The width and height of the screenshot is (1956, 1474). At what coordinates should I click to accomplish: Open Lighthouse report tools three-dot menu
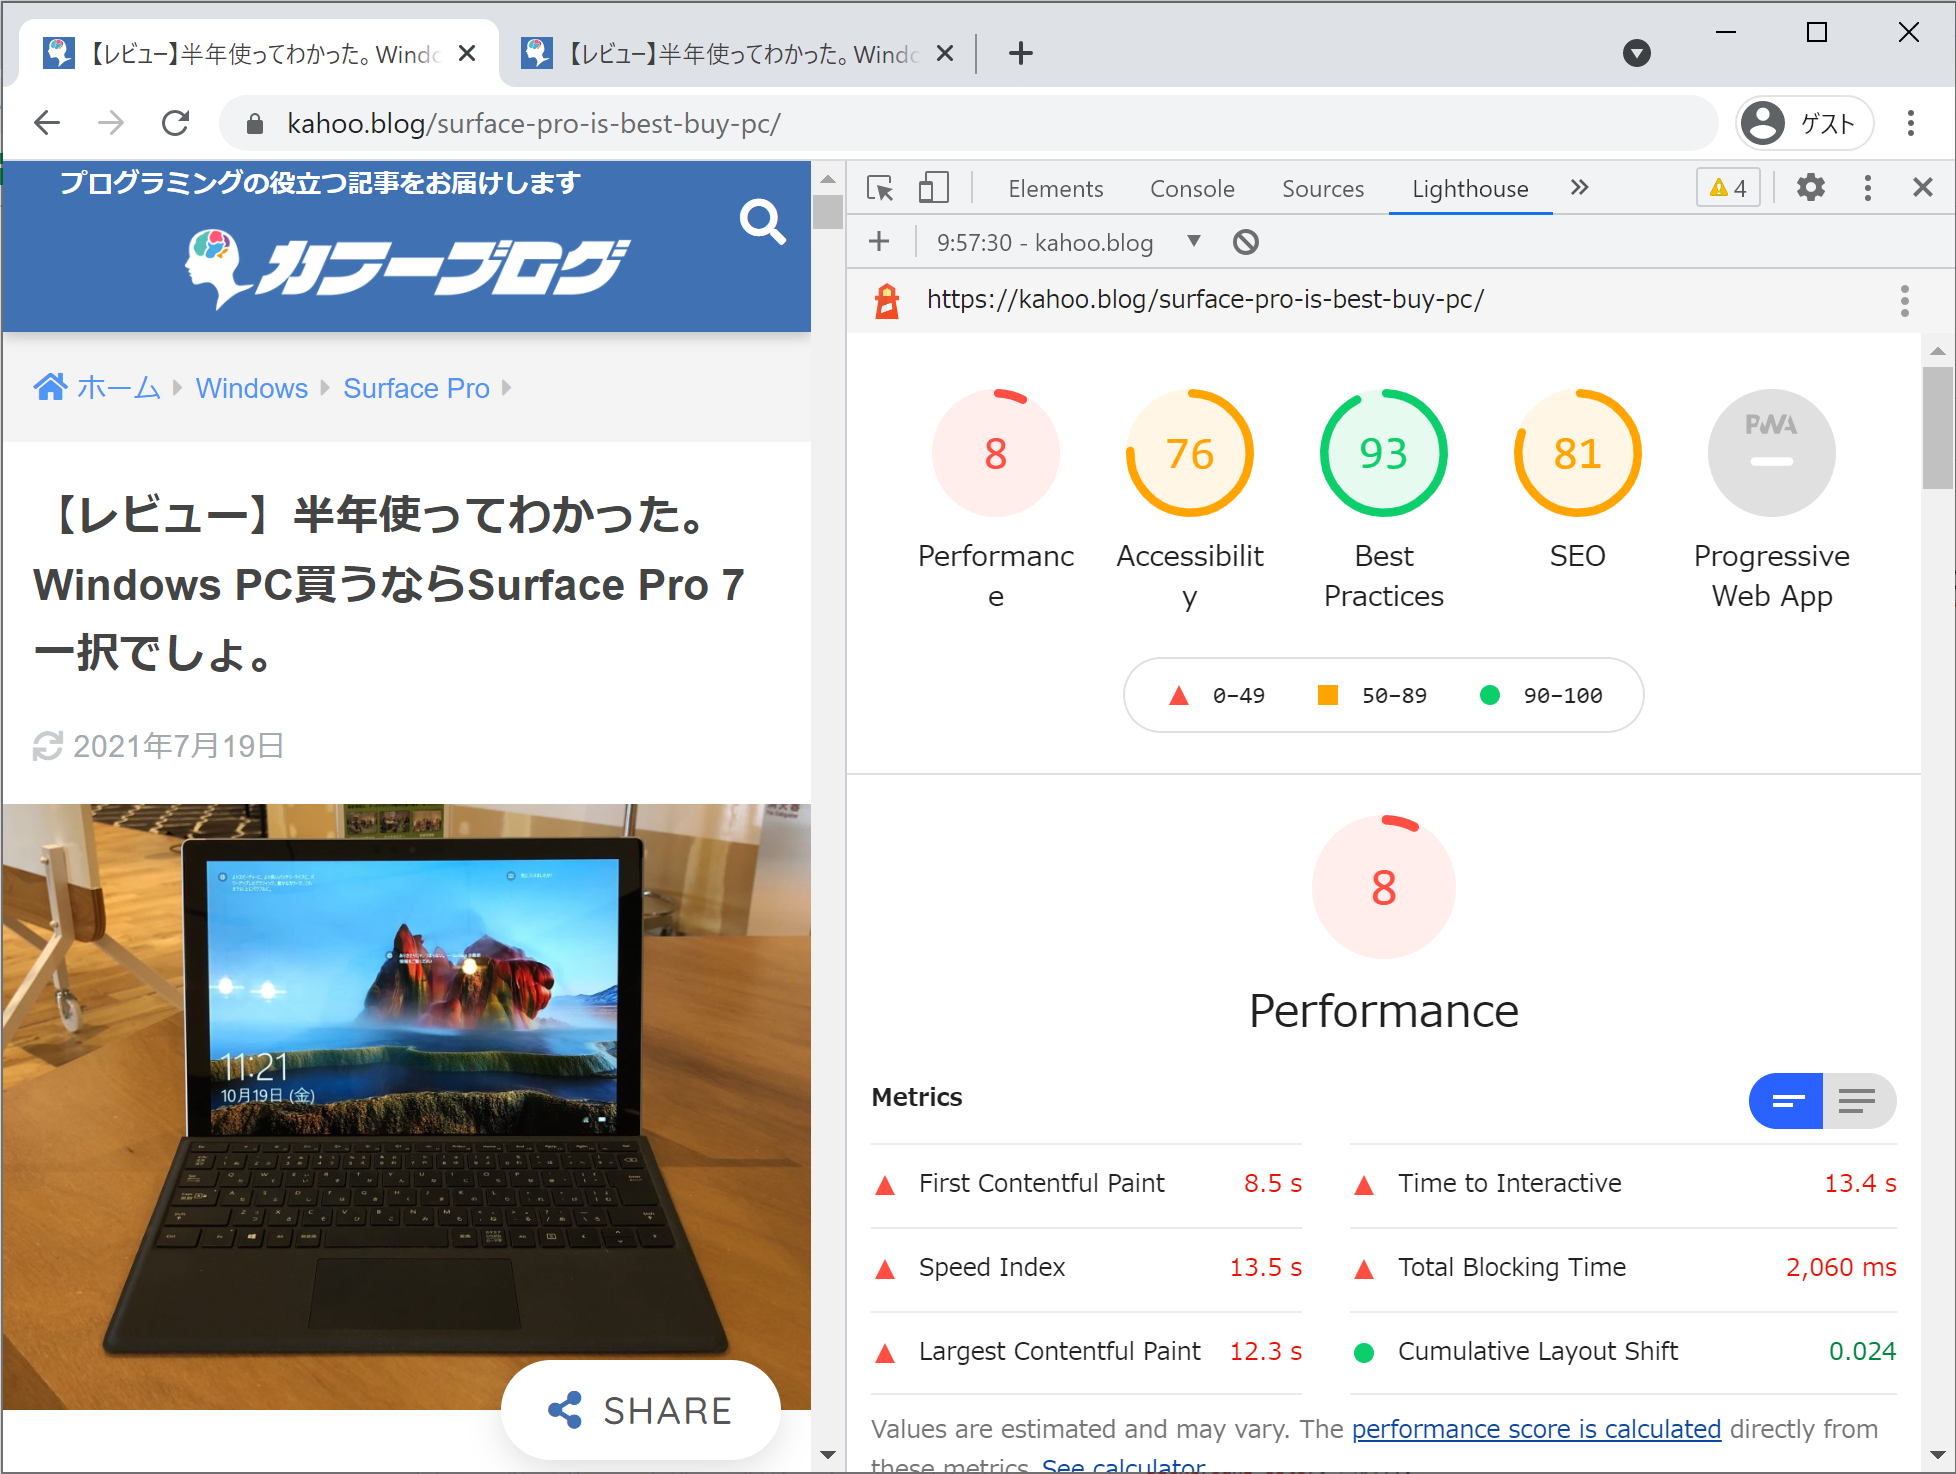(1904, 300)
